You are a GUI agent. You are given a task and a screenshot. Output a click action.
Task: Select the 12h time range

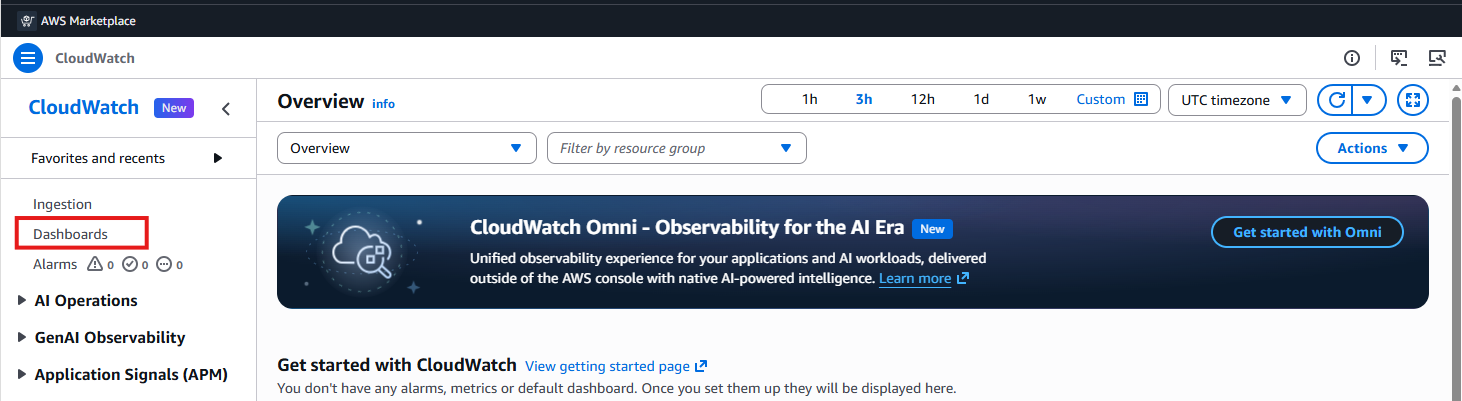point(923,99)
